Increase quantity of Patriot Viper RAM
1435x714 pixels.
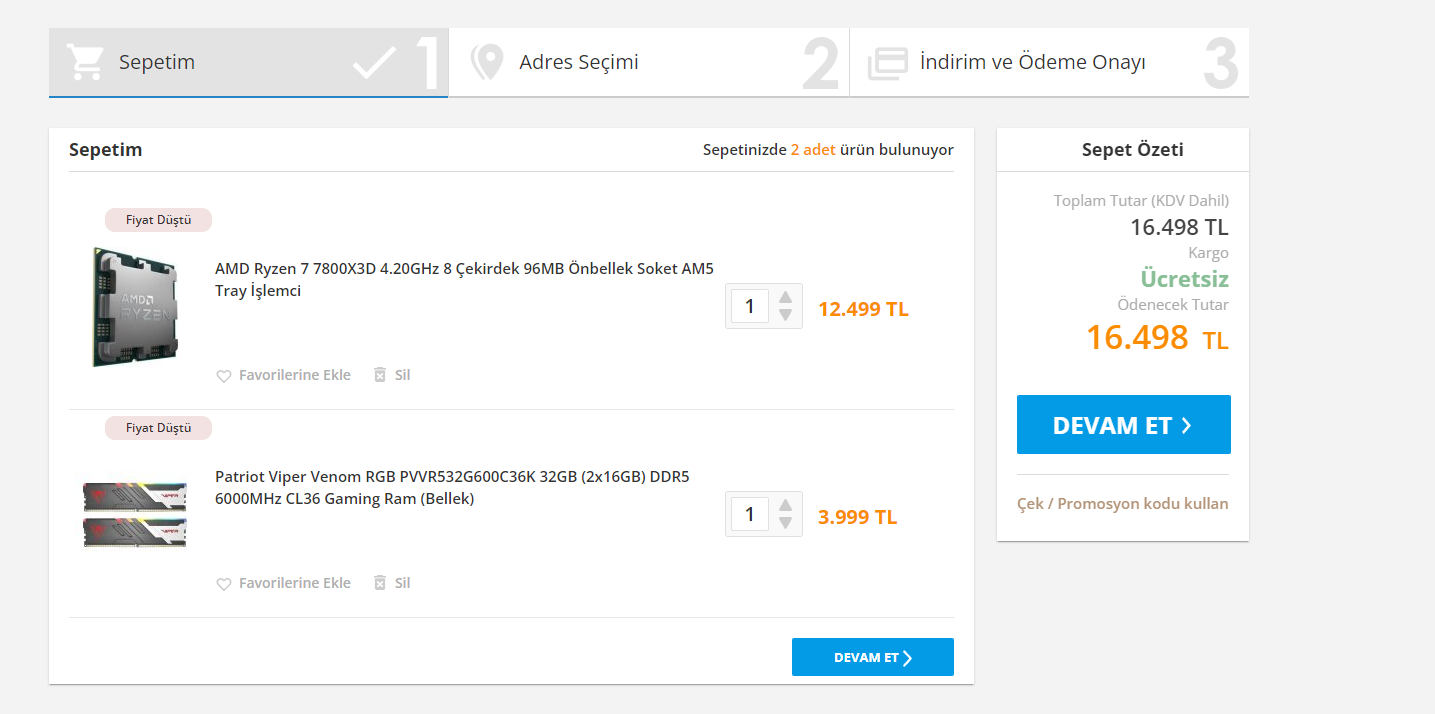point(785,505)
